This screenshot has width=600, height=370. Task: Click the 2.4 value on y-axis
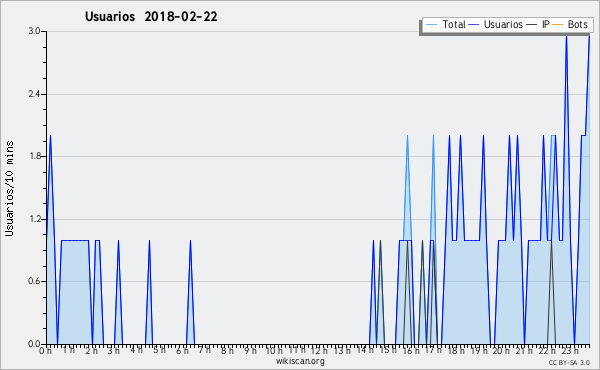tap(34, 94)
